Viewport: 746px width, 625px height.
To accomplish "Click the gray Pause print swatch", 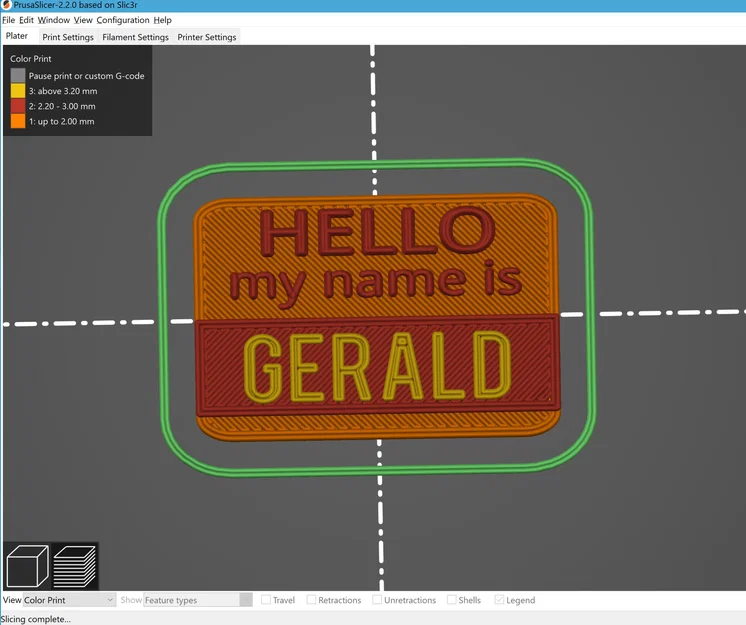I will [18, 75].
